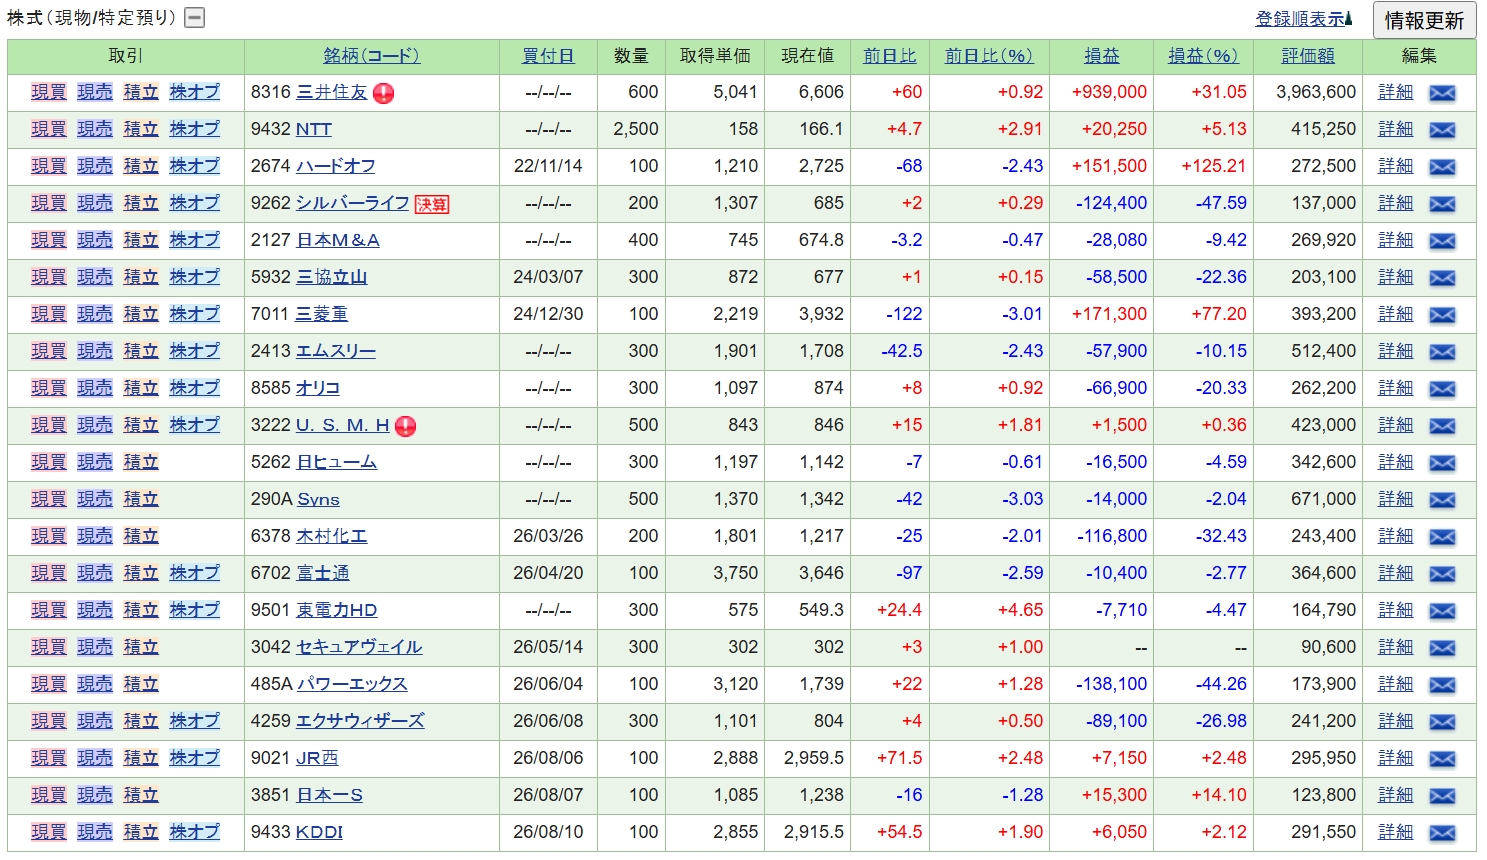Click the 情報更新 refresh button
Screen dimensions: 1487x860
pyautogui.click(x=1424, y=20)
